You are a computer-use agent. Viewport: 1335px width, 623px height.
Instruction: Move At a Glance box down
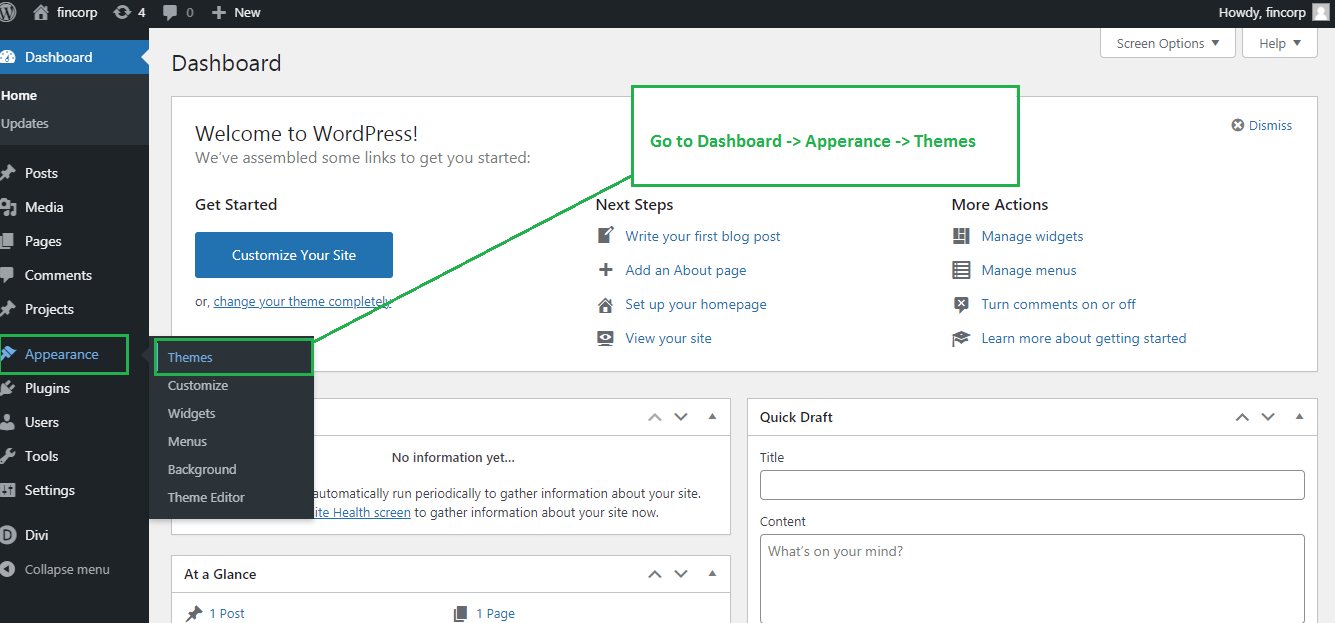click(x=681, y=574)
